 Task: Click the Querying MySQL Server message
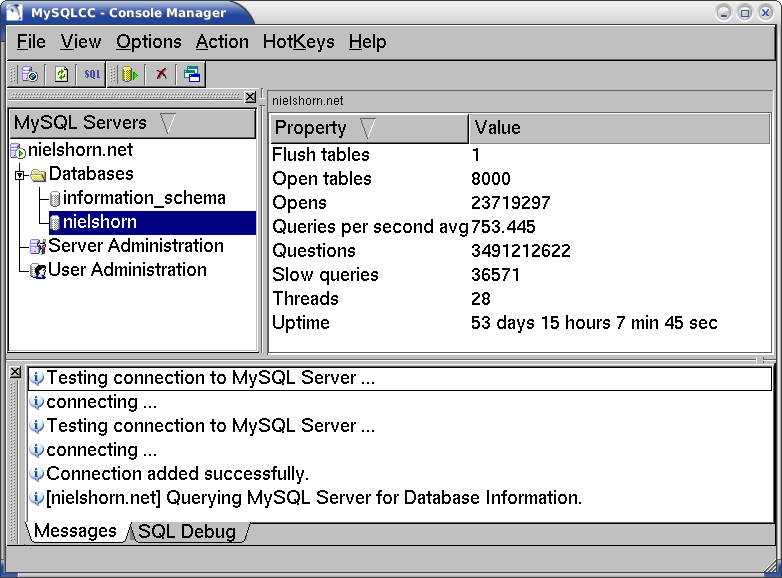tap(314, 498)
